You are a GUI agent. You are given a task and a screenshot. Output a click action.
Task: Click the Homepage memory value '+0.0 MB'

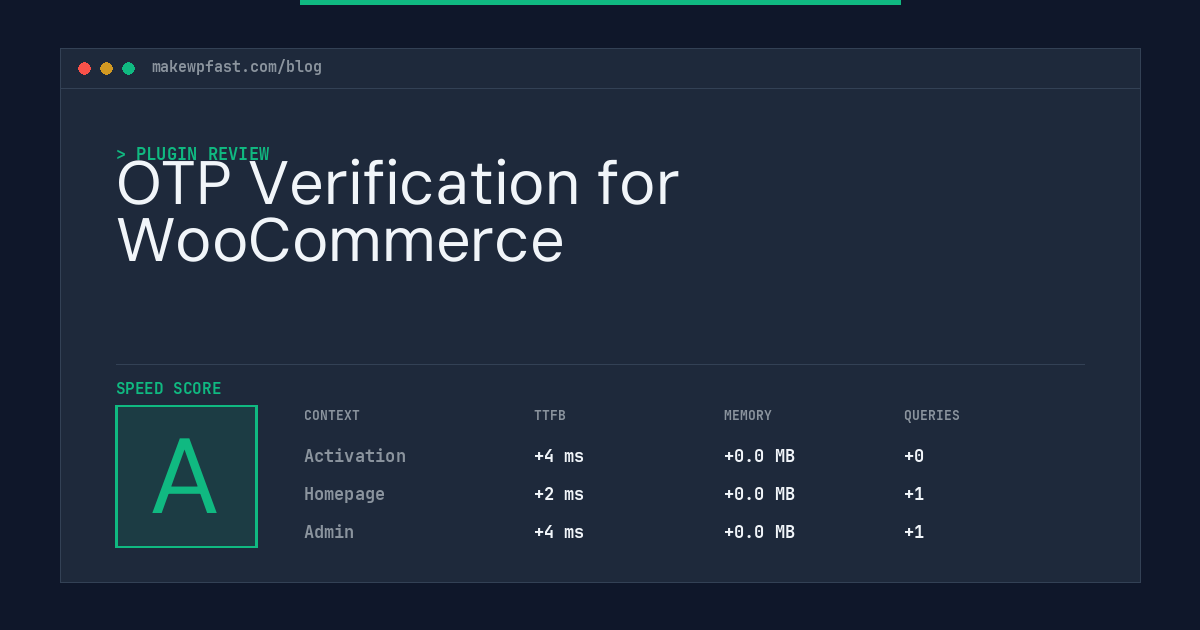(x=759, y=494)
